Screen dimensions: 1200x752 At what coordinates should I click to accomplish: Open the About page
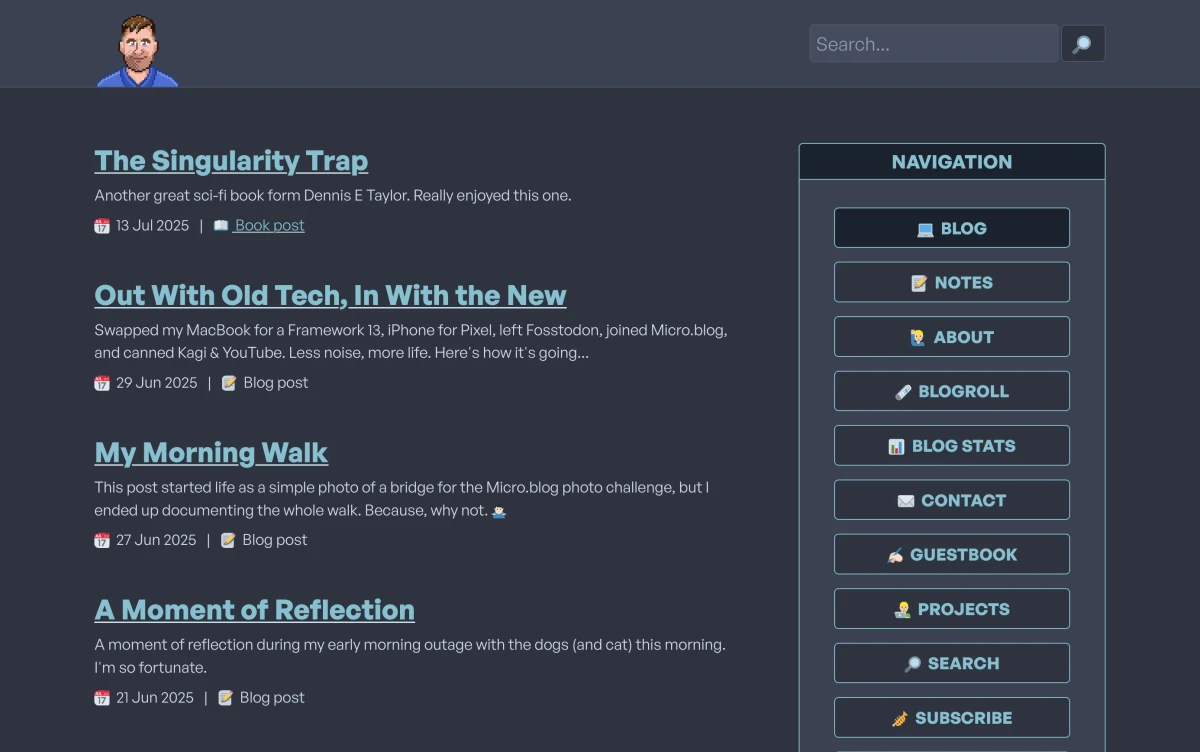pos(951,337)
